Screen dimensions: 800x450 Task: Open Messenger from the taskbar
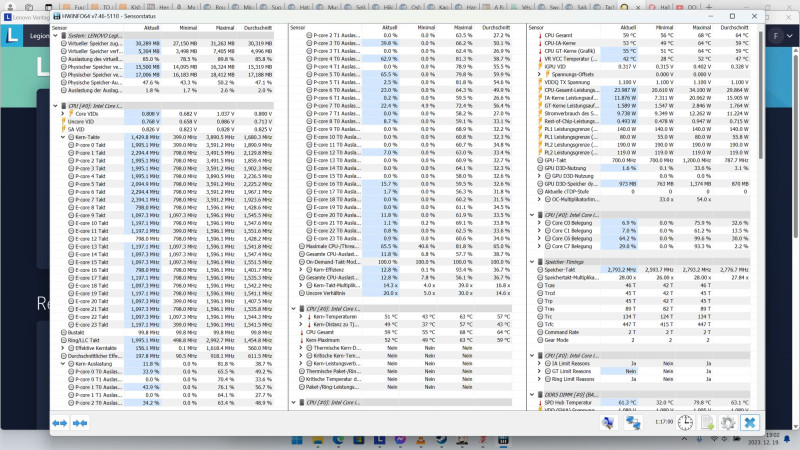click(400, 440)
